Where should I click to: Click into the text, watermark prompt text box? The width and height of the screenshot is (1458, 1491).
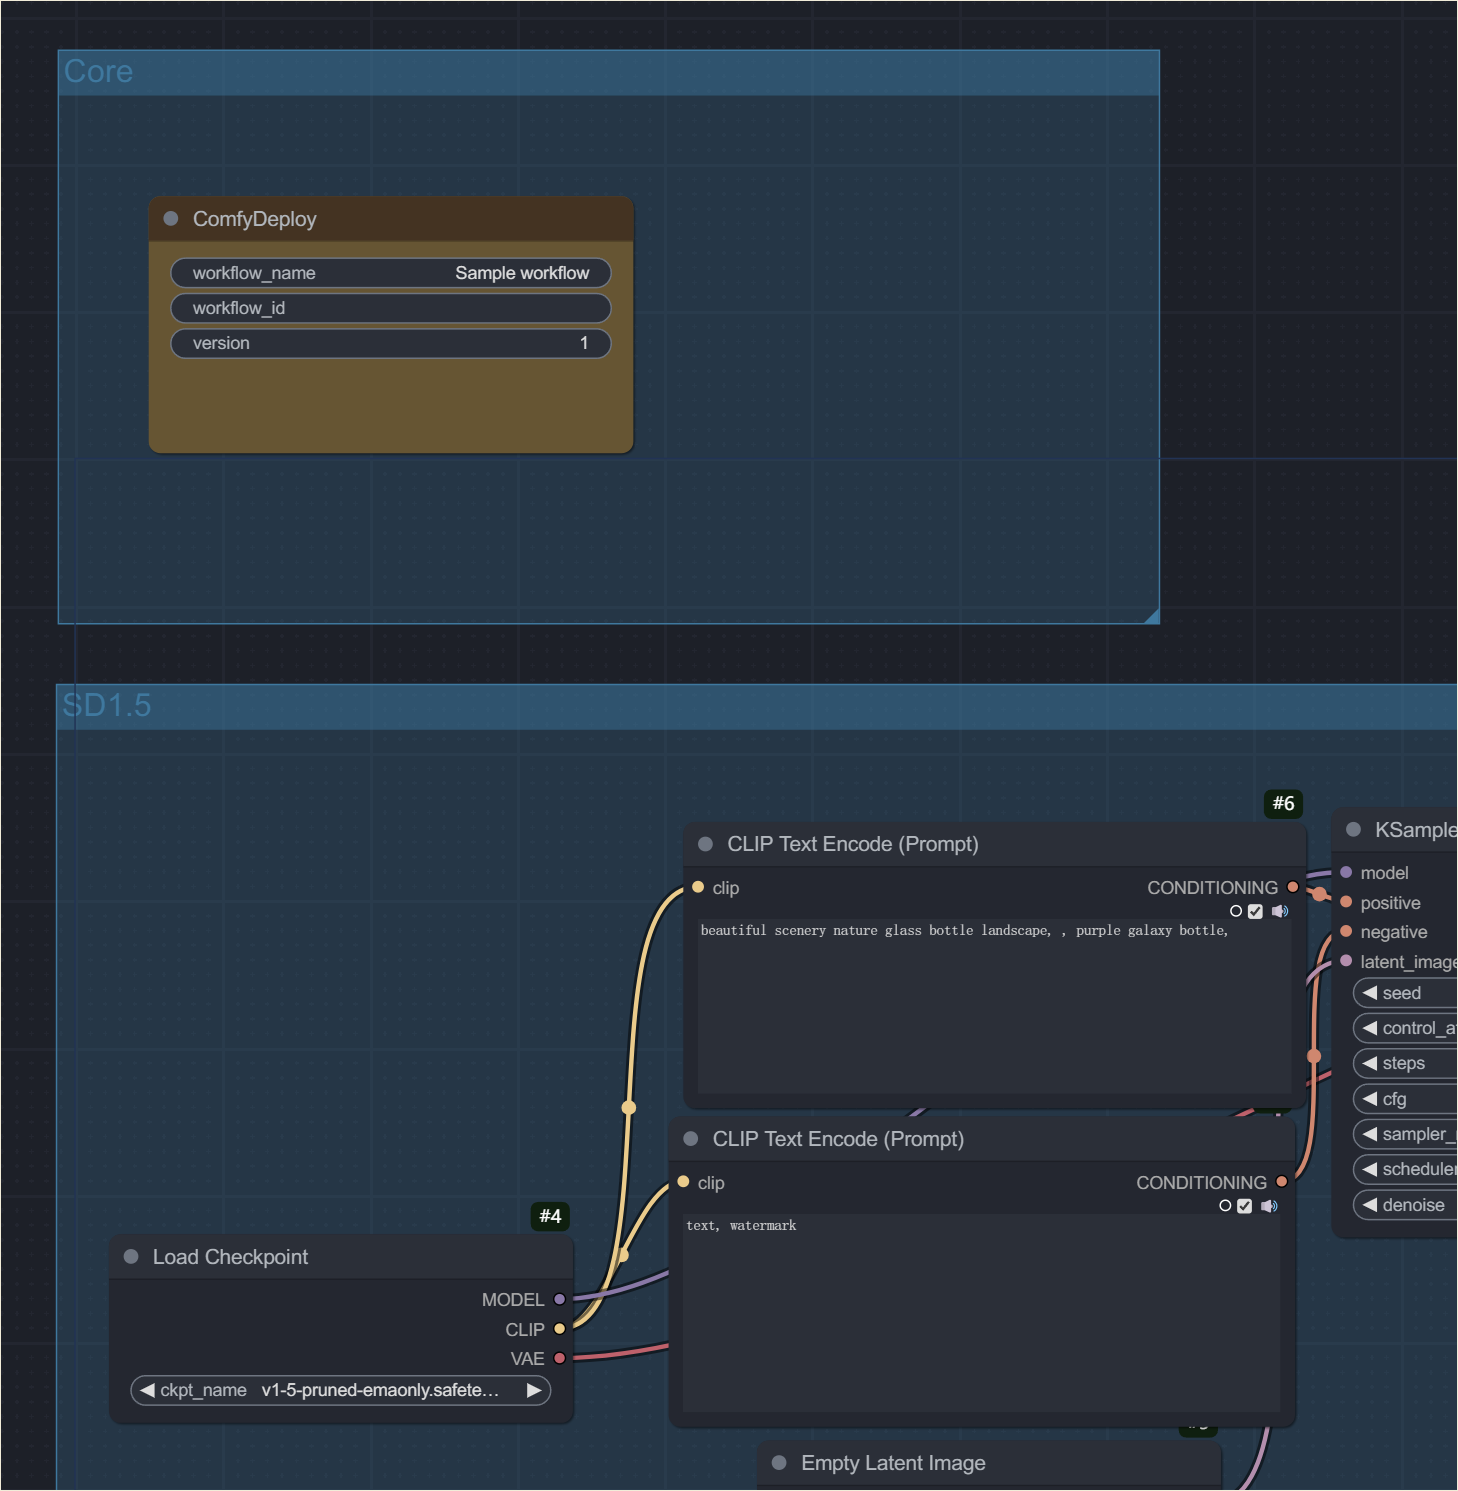coord(981,1313)
